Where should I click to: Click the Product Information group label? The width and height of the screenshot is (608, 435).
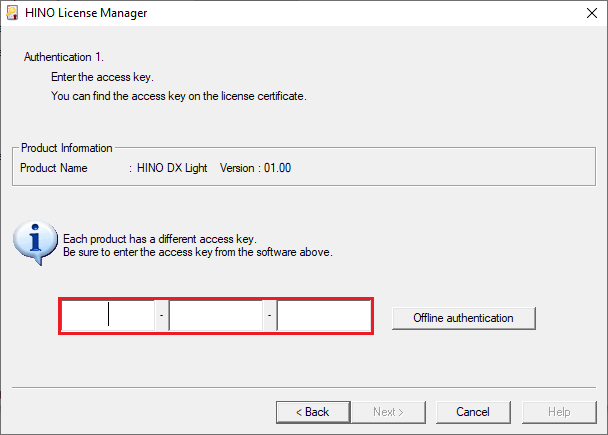click(x=67, y=148)
